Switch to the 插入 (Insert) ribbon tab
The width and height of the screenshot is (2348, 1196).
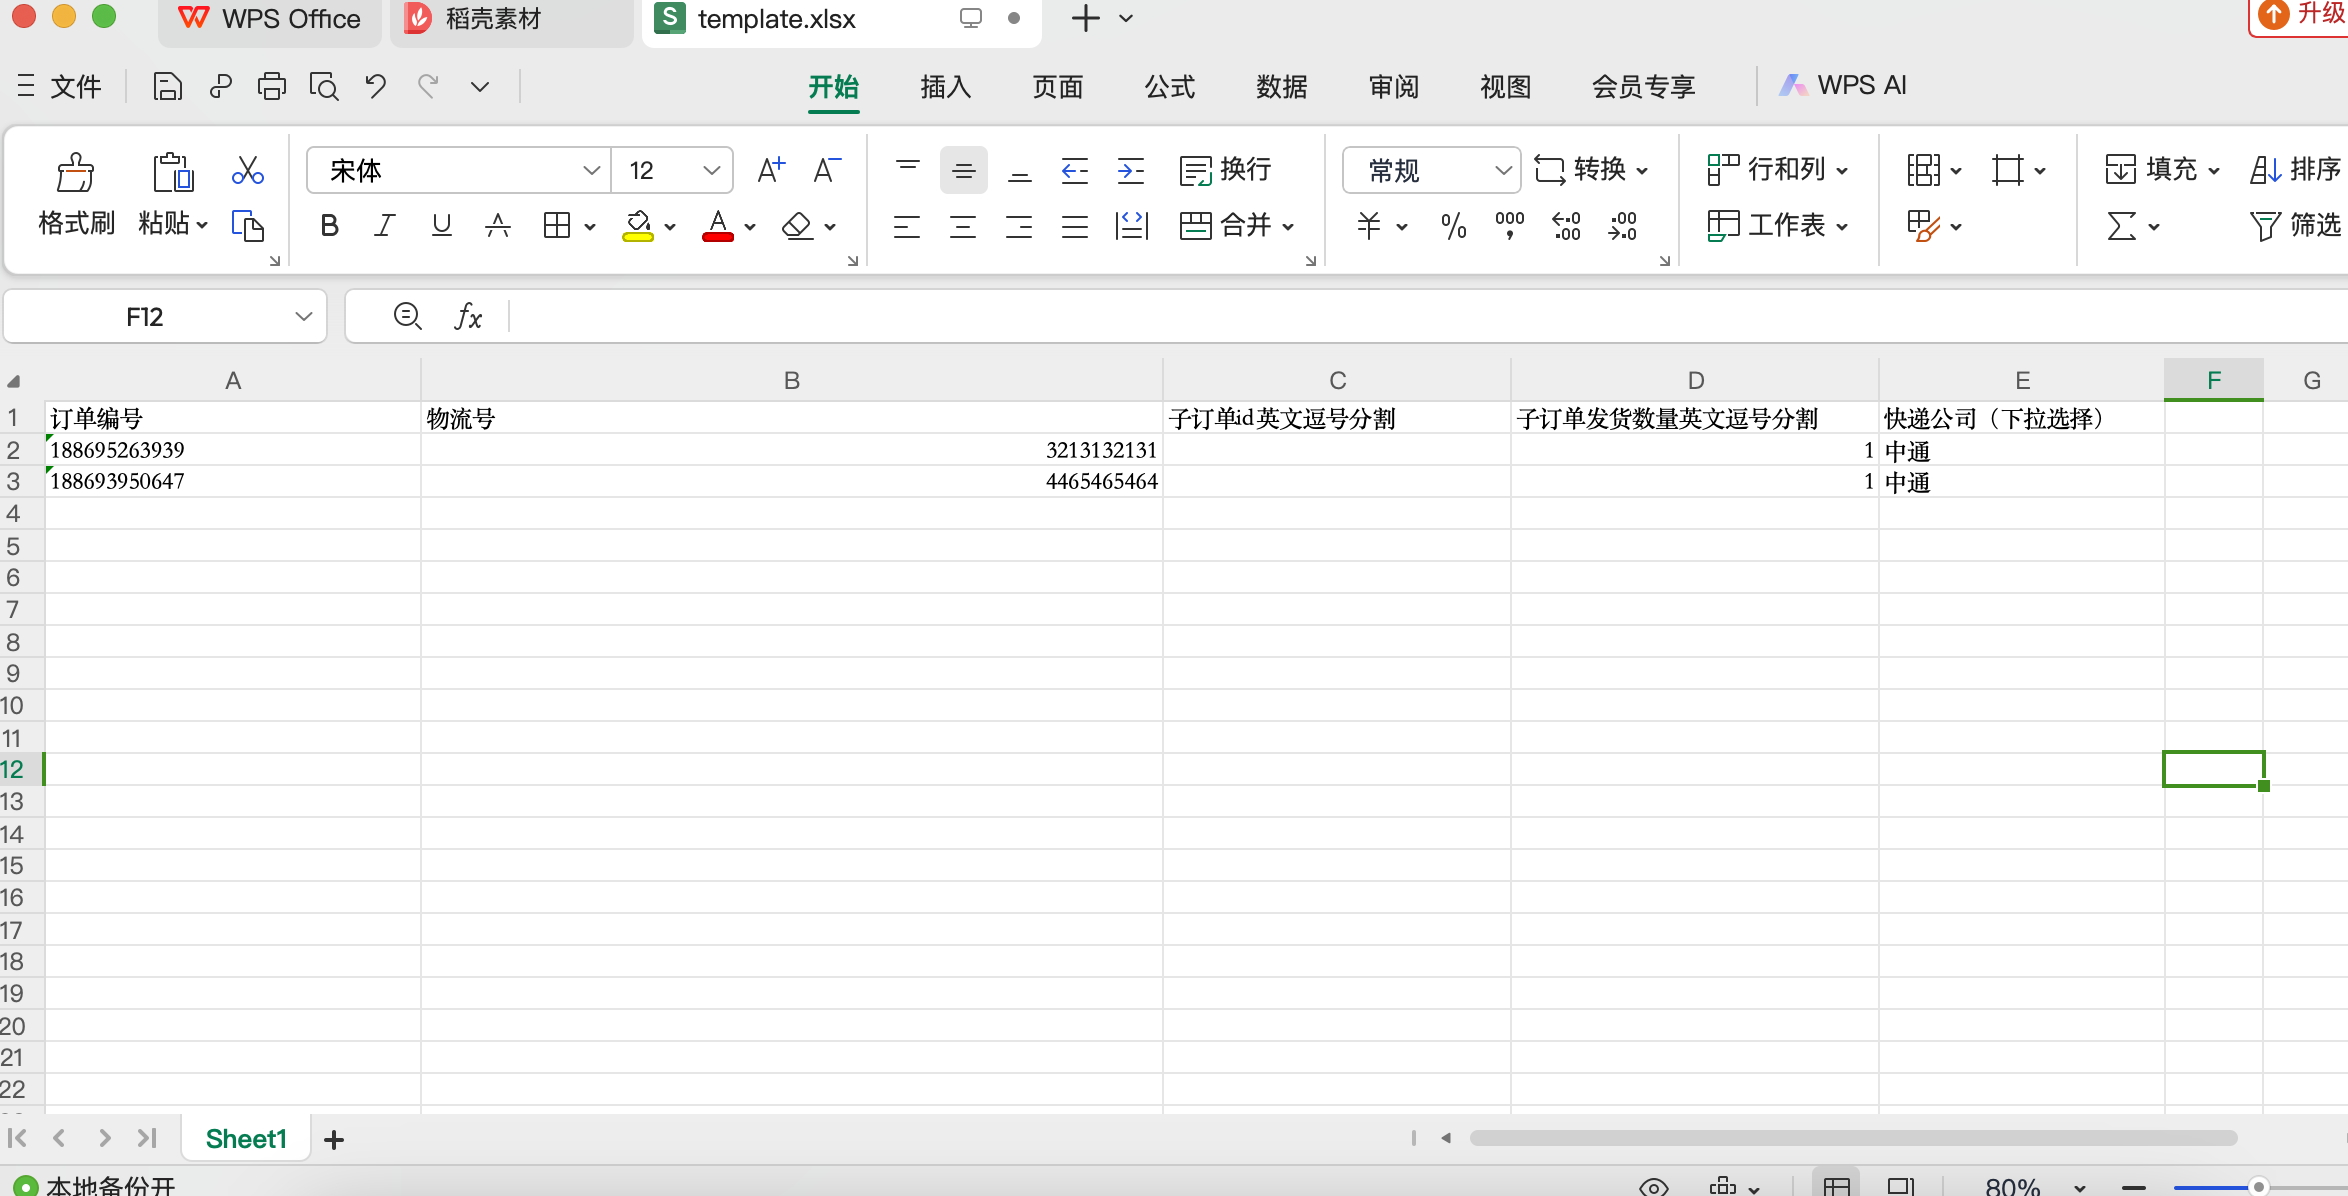945,87
